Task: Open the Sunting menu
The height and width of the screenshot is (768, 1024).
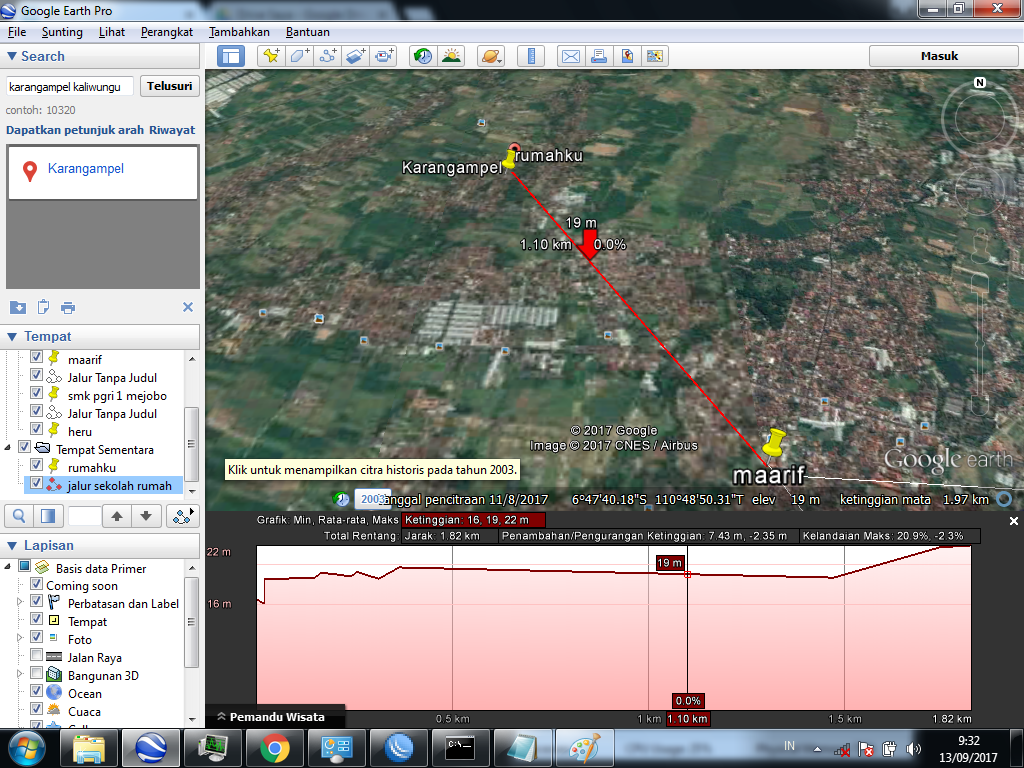Action: pos(62,32)
